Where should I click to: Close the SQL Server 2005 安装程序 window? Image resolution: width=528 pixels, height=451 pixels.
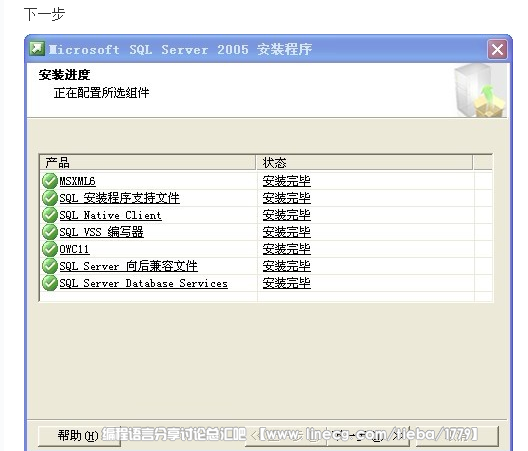(x=497, y=50)
